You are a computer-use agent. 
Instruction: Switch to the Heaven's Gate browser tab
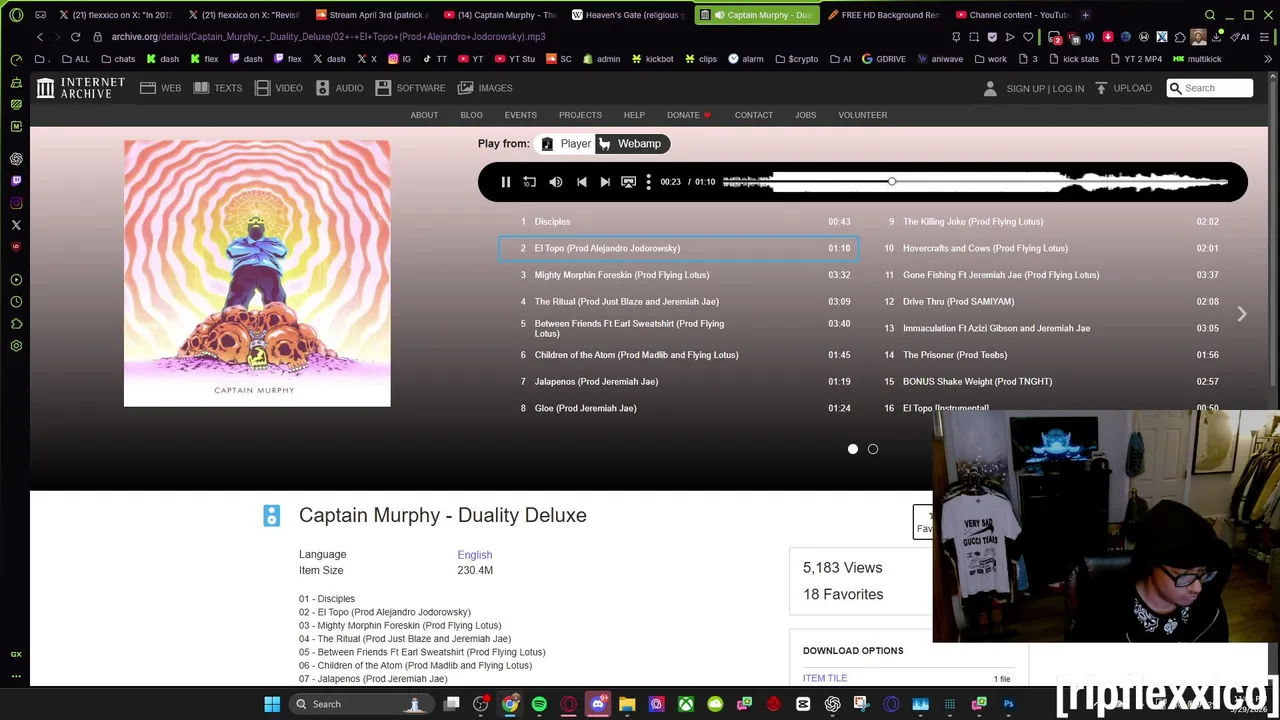[x=630, y=15]
